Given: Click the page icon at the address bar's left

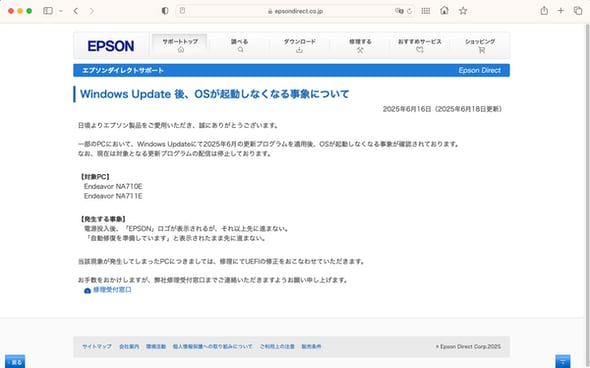Looking at the screenshot, I should tap(182, 11).
